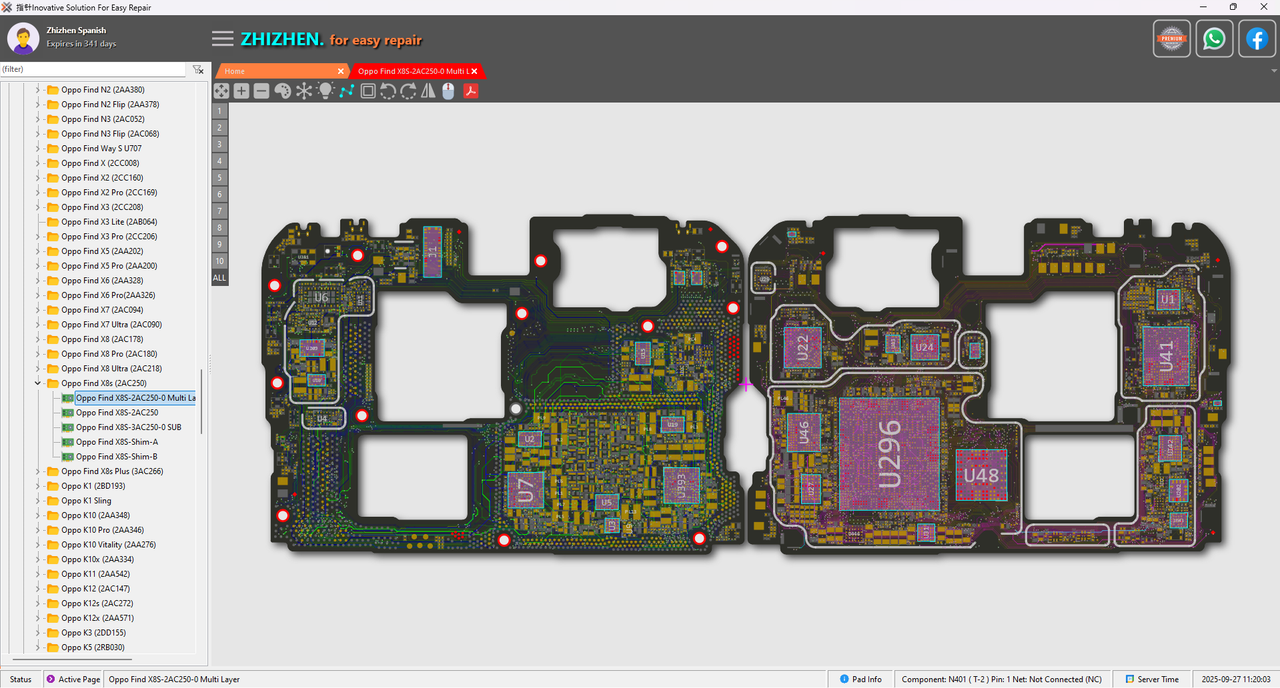Click the U48 chip on the board
The width and height of the screenshot is (1280, 688).
[x=980, y=475]
